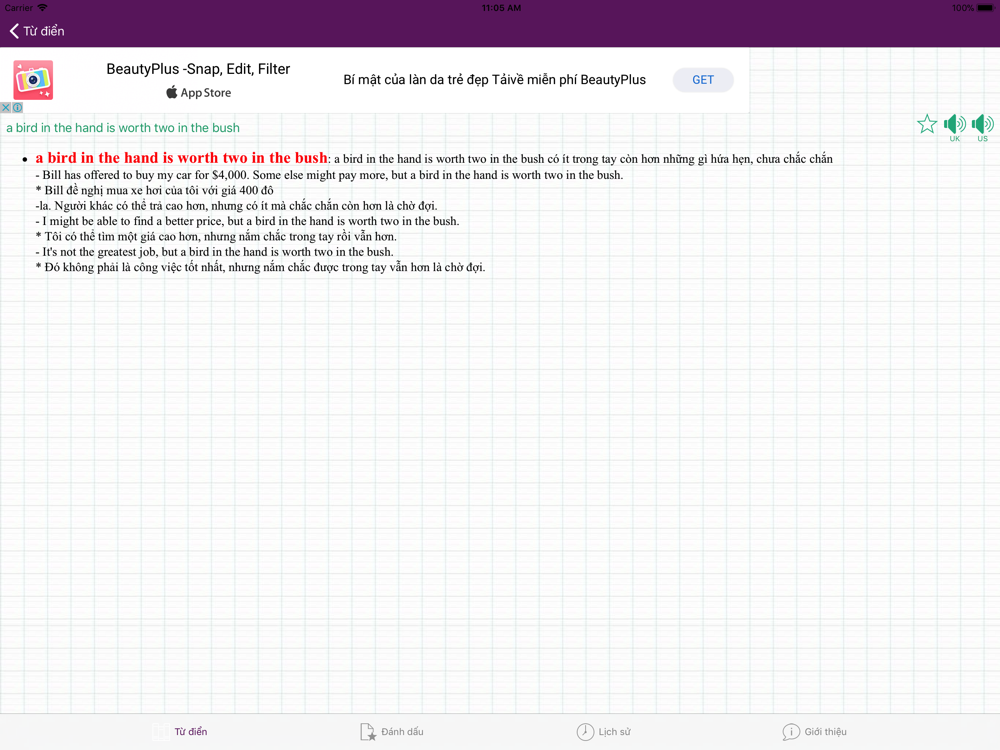Tap the 11:05 AM clock
Screen dimensions: 1000x750
(x=501, y=8)
